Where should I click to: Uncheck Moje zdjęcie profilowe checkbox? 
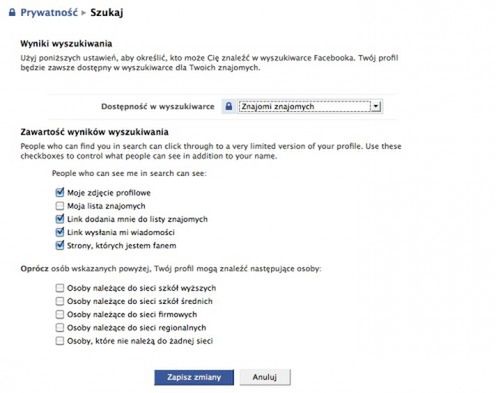(60, 192)
